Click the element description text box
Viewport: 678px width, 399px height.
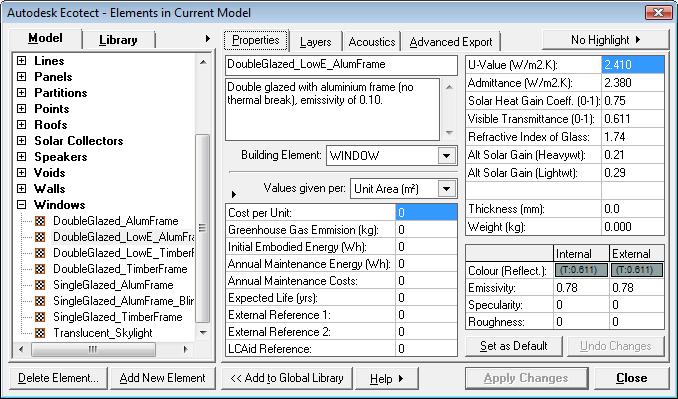pyautogui.click(x=333, y=109)
